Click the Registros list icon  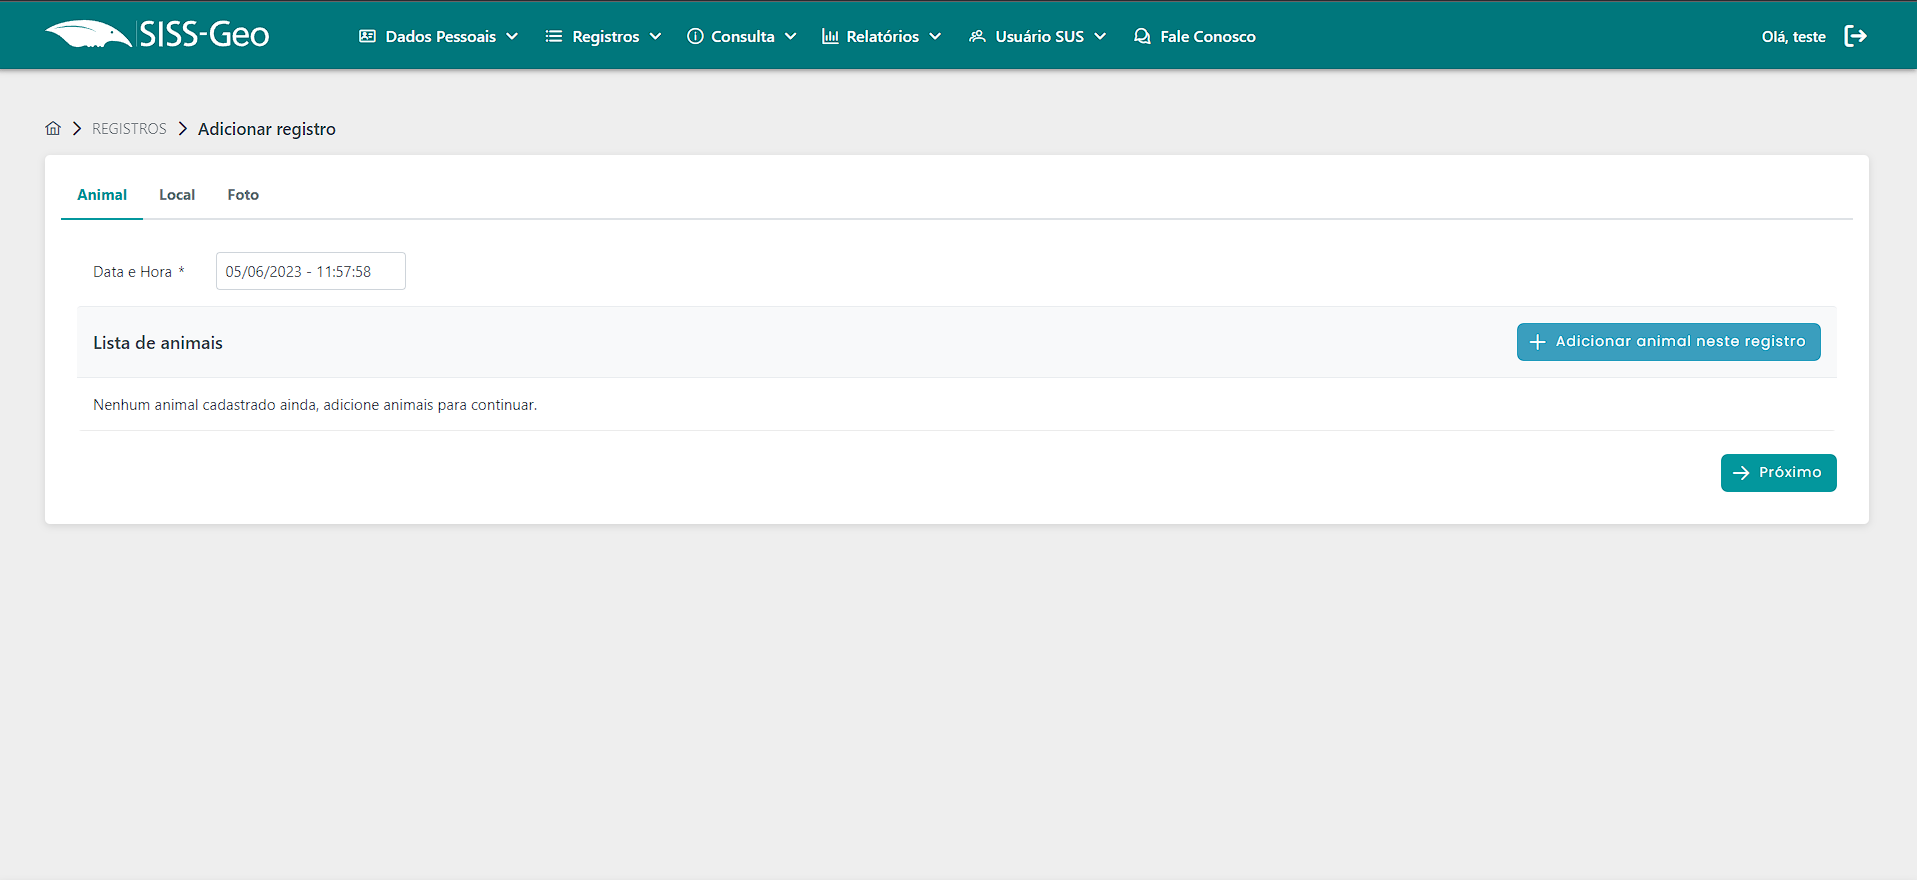point(554,36)
